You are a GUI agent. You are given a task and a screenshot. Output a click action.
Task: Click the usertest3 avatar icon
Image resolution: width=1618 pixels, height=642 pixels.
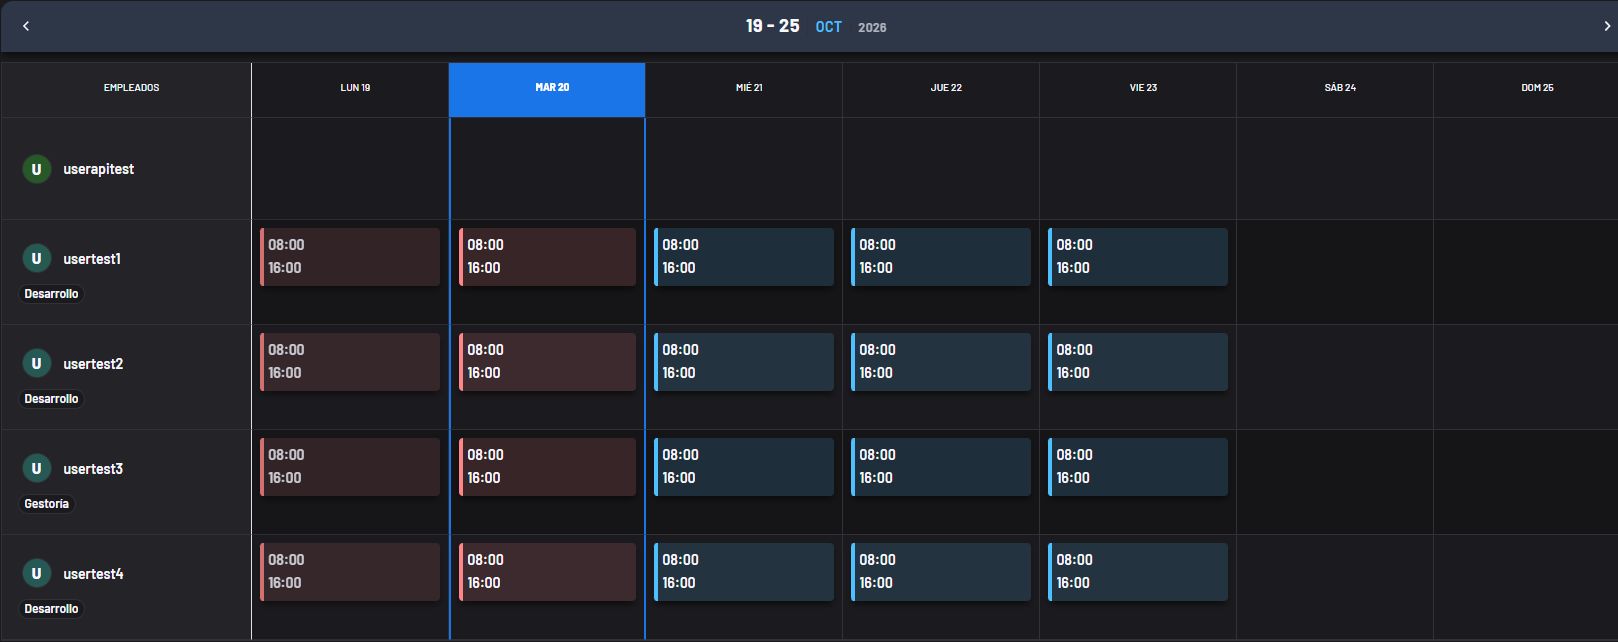(x=37, y=468)
